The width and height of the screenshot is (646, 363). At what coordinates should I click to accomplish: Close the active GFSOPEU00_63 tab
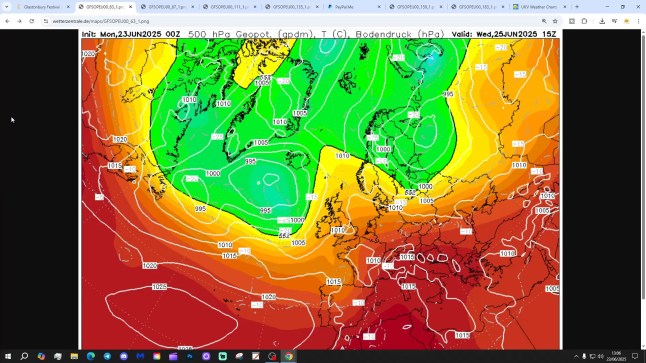tap(131, 7)
